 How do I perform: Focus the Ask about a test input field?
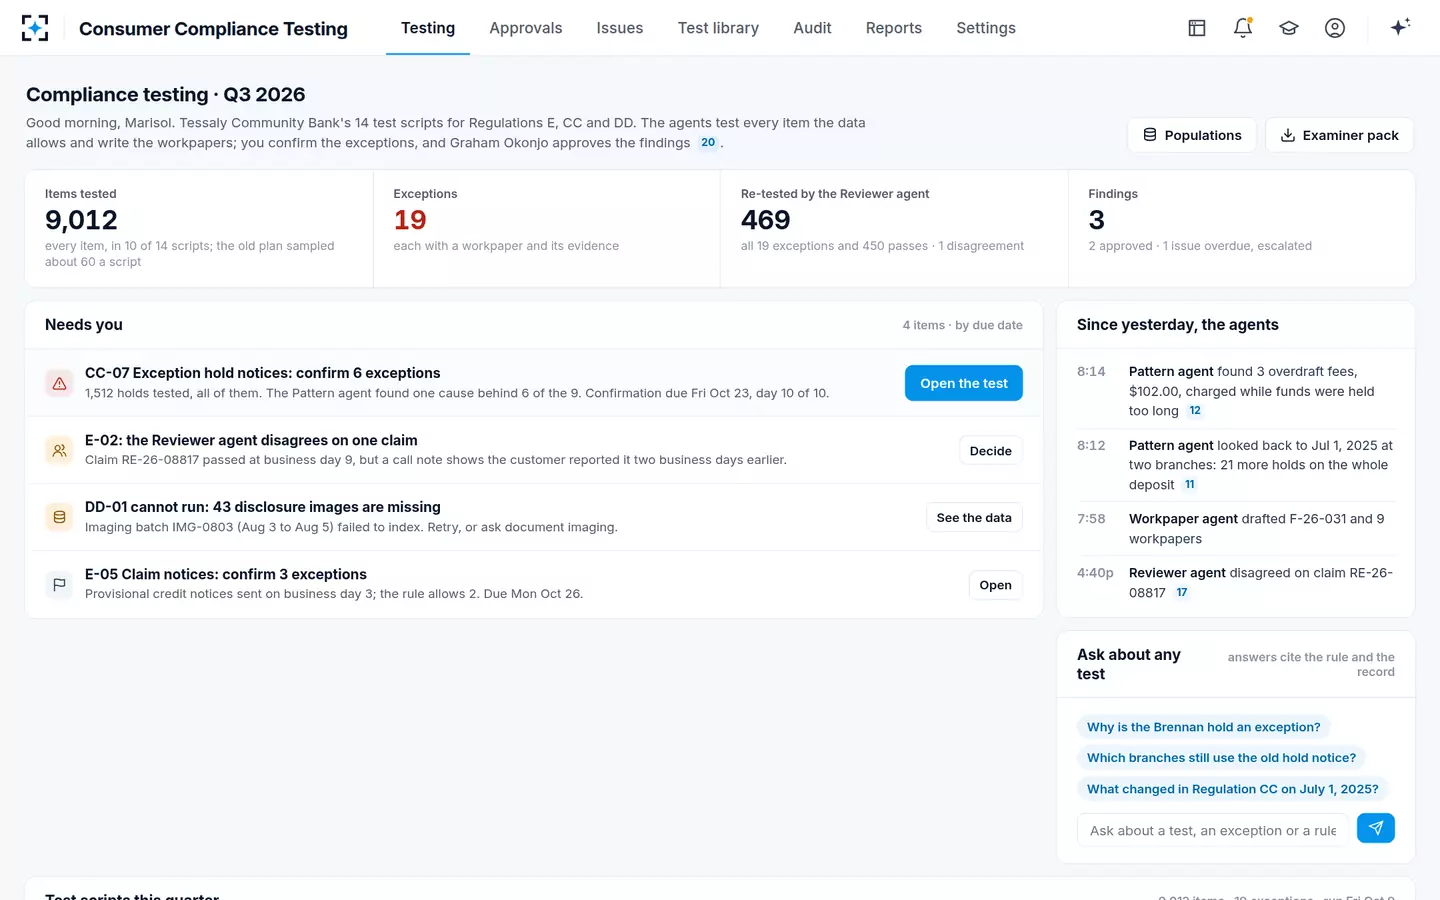1213,830
